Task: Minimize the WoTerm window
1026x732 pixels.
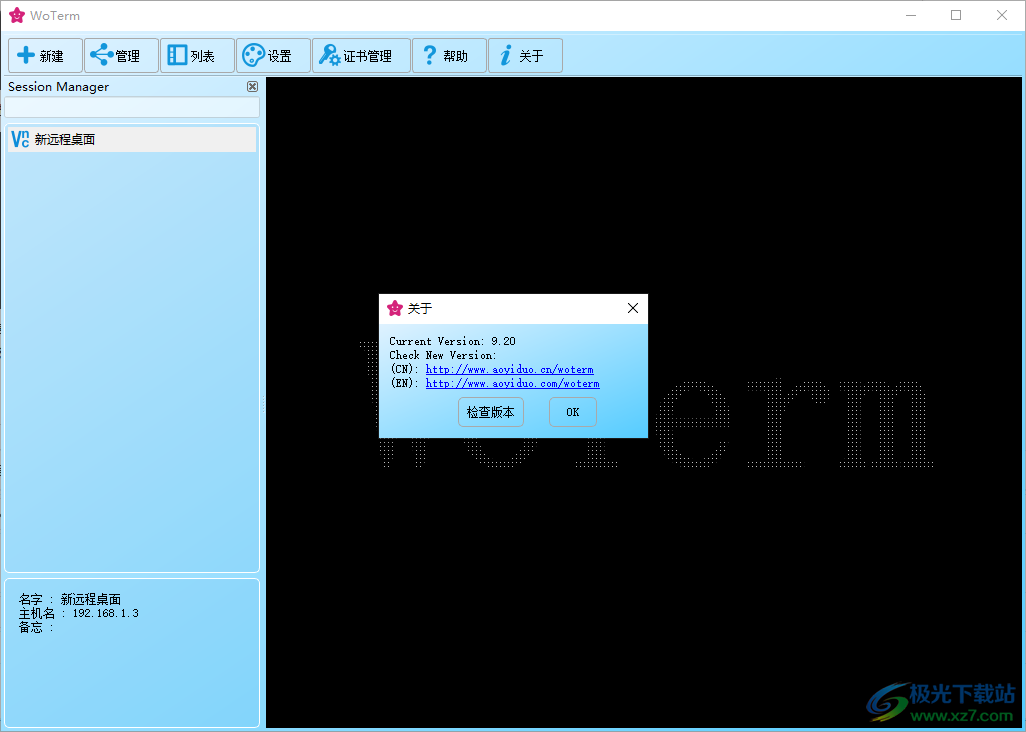Action: [911, 15]
